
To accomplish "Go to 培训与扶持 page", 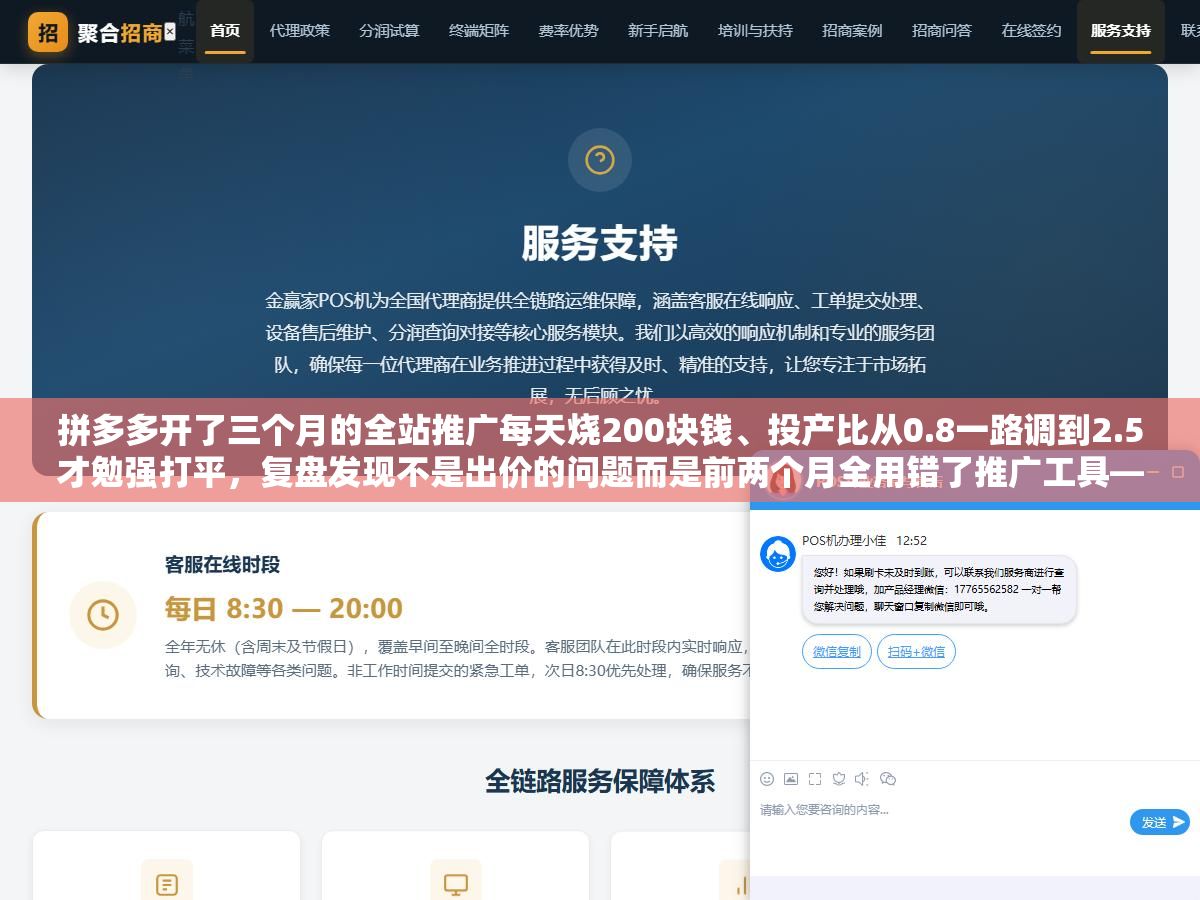I will tap(755, 31).
